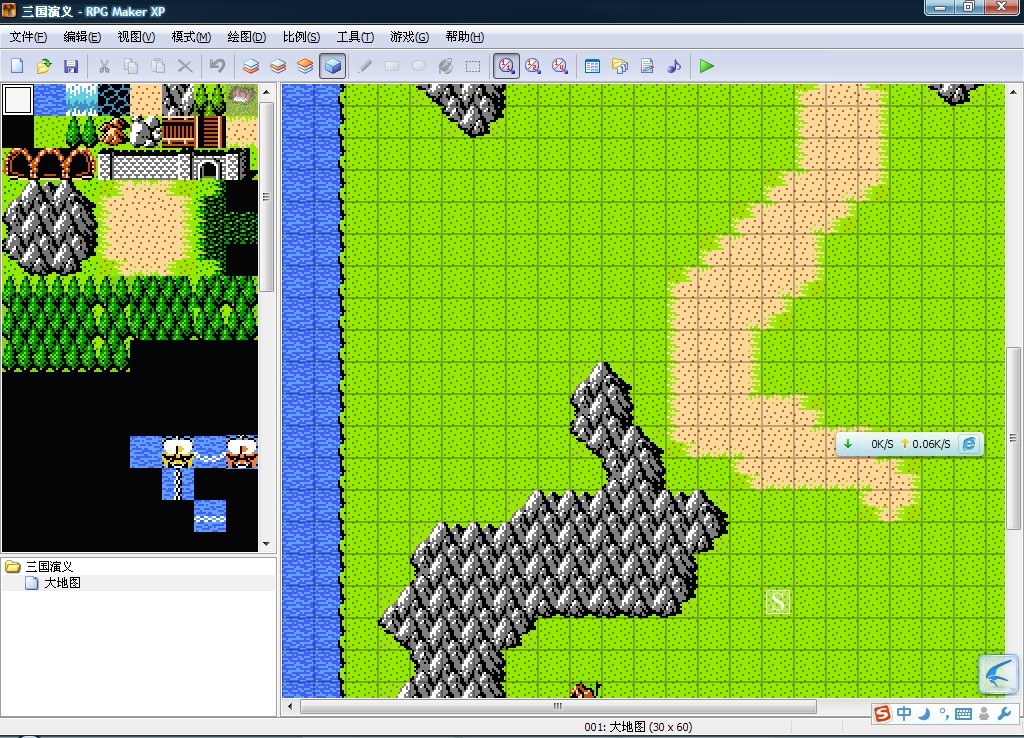Choose the dashed-rectangle Select tool
The width and height of the screenshot is (1024, 738).
tap(473, 66)
